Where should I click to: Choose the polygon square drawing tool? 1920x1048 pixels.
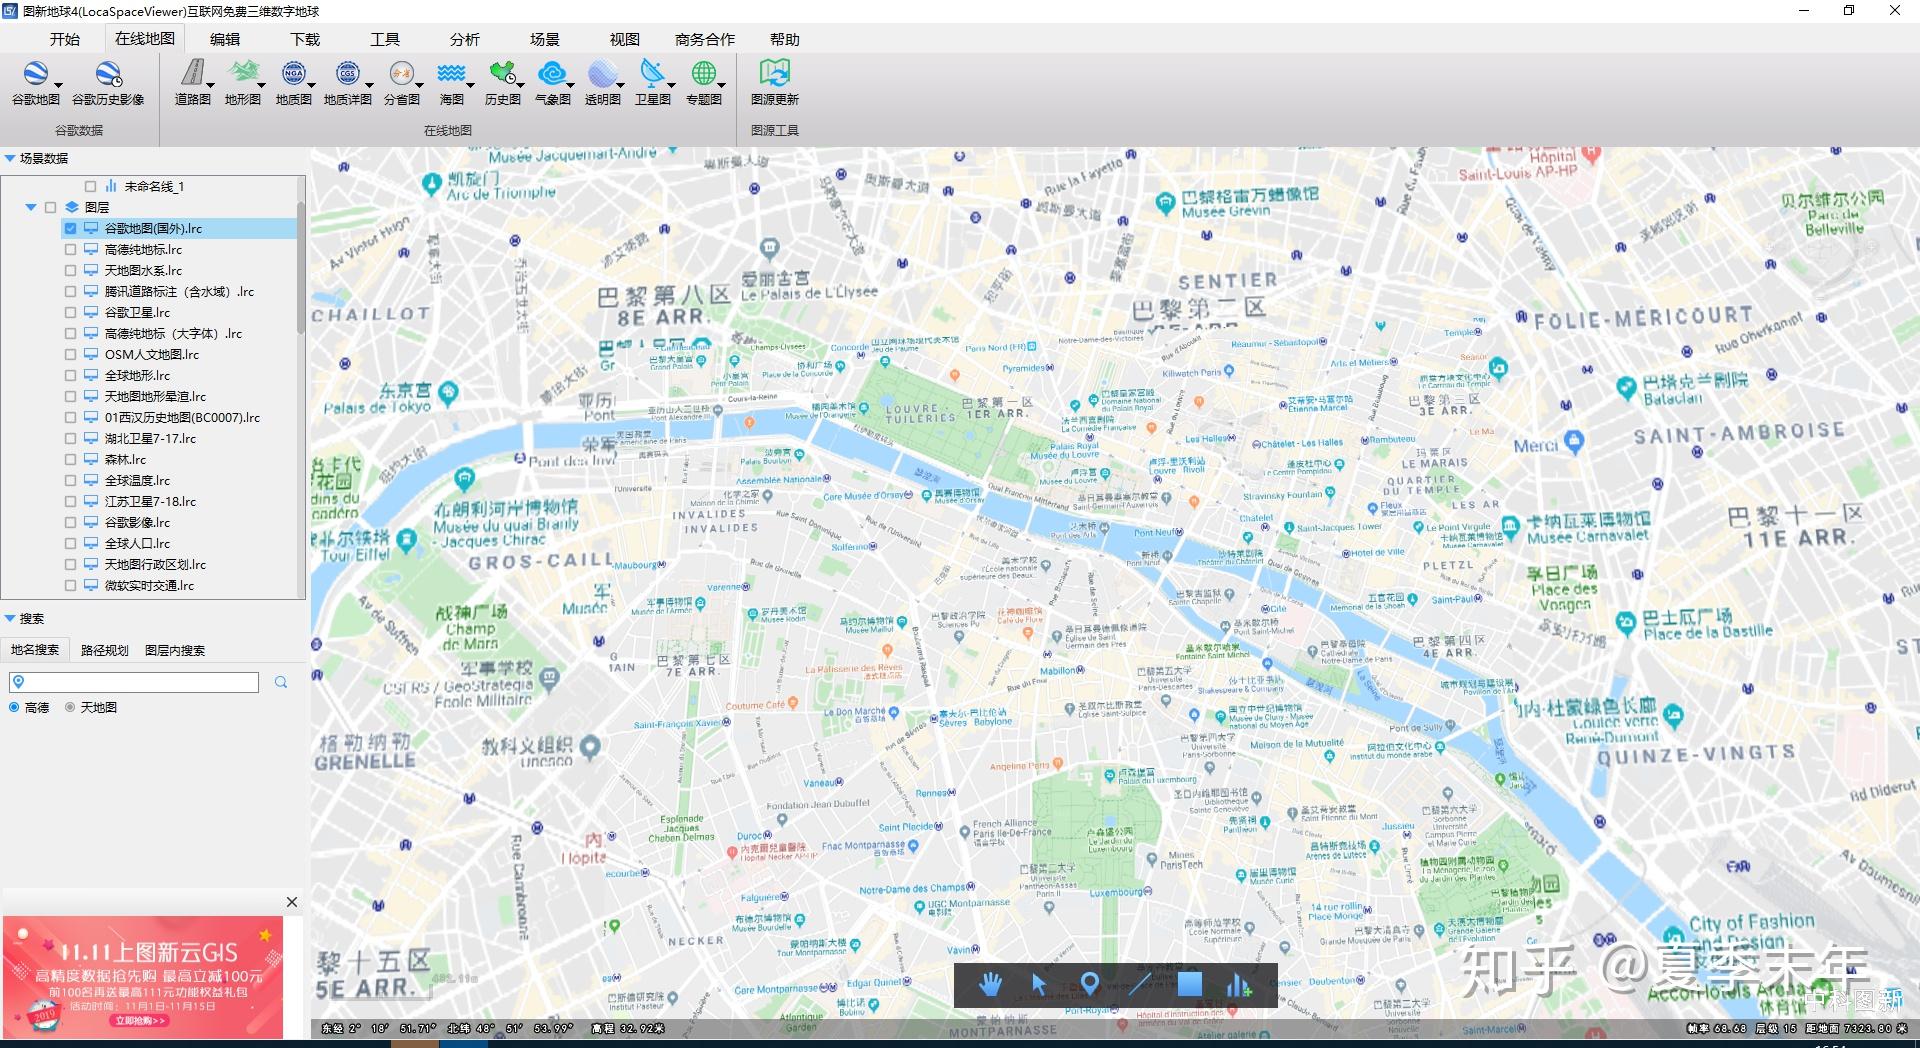pos(1190,985)
